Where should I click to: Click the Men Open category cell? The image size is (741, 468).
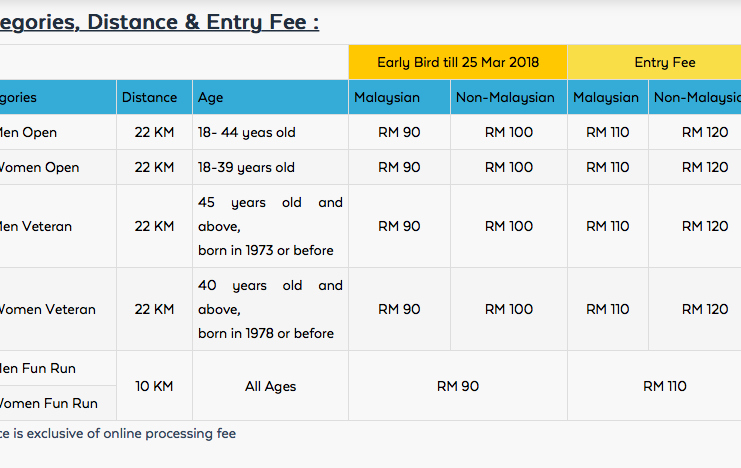(x=28, y=133)
